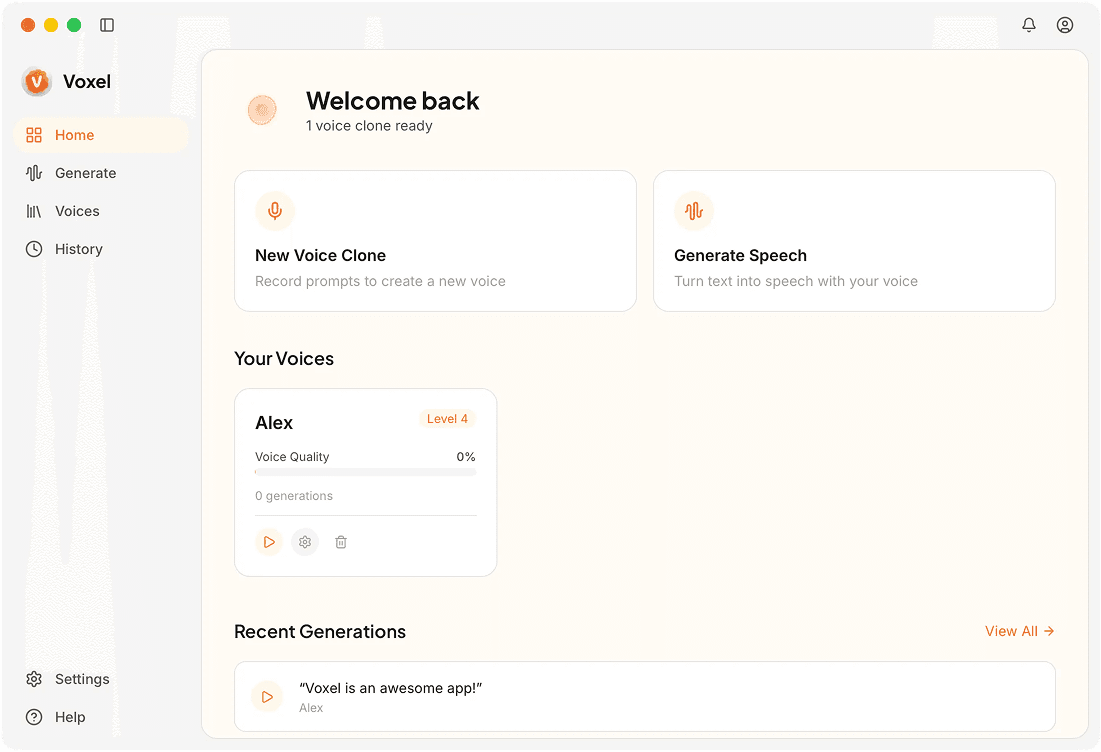Delete the Alex voice with trash icon
Screen dimensions: 1101x752
pyautogui.click(x=341, y=542)
